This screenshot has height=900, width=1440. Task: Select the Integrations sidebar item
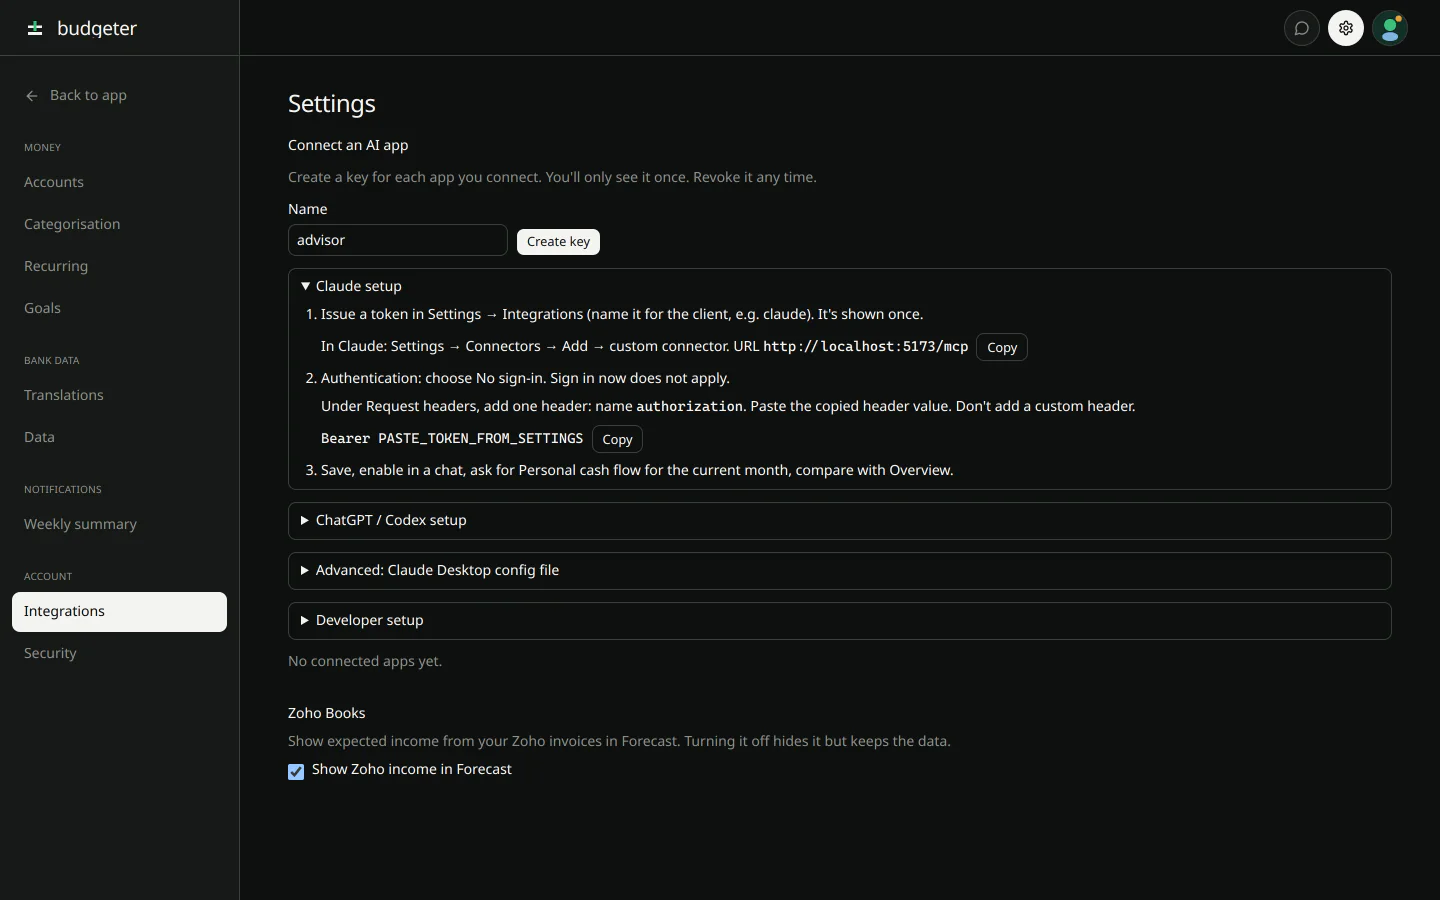coord(119,612)
